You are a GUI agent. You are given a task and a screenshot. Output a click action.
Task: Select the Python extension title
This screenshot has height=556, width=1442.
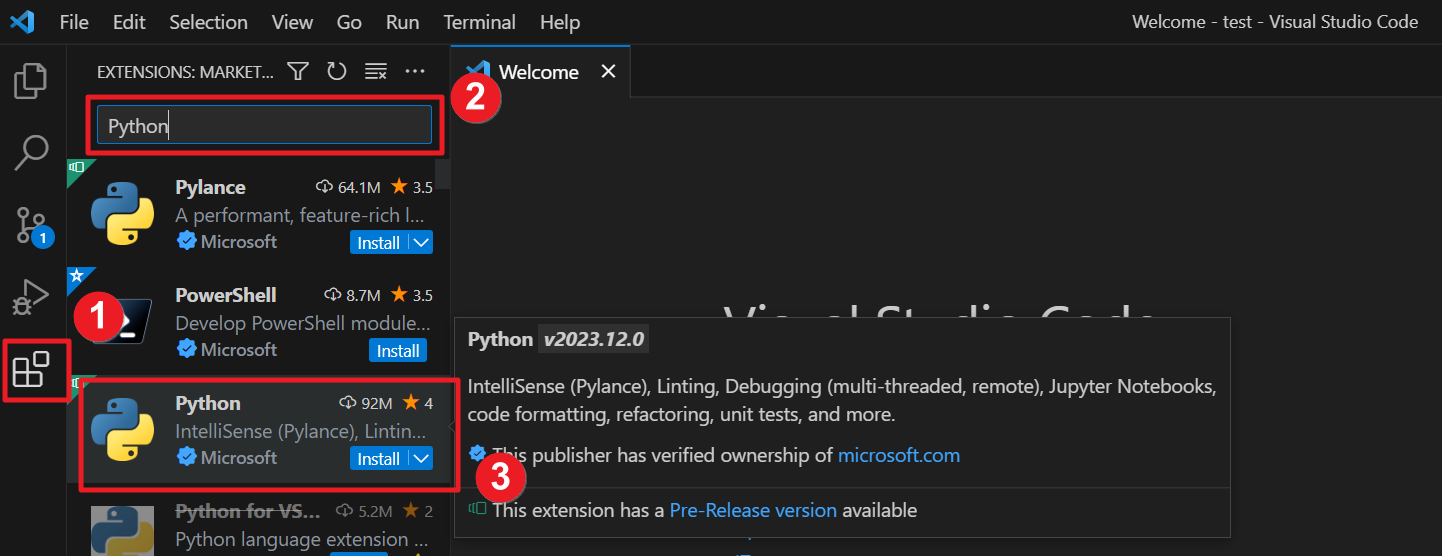(208, 403)
